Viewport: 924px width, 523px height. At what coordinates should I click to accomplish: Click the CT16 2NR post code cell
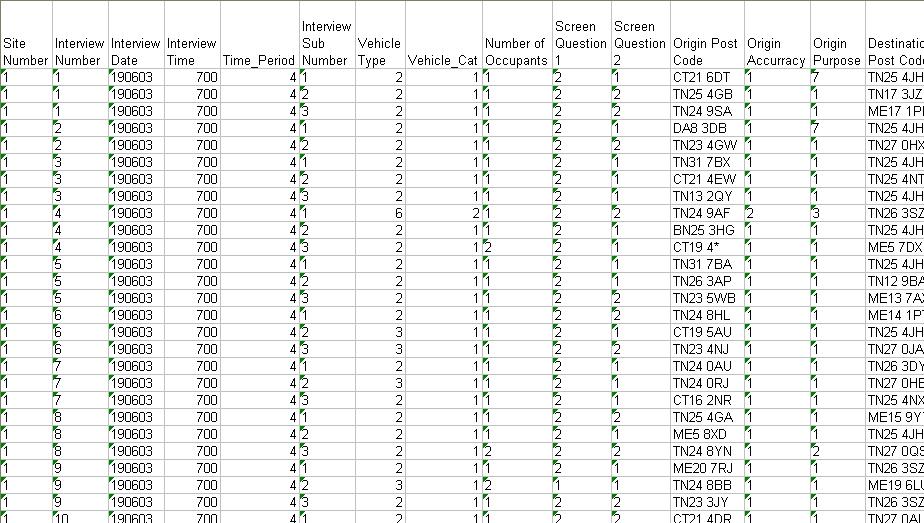708,400
